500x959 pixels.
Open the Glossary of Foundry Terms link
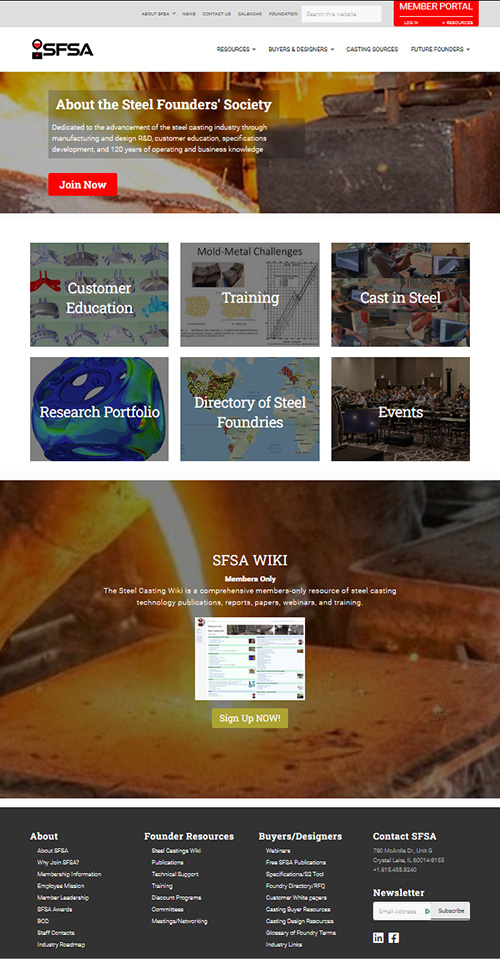(300, 933)
